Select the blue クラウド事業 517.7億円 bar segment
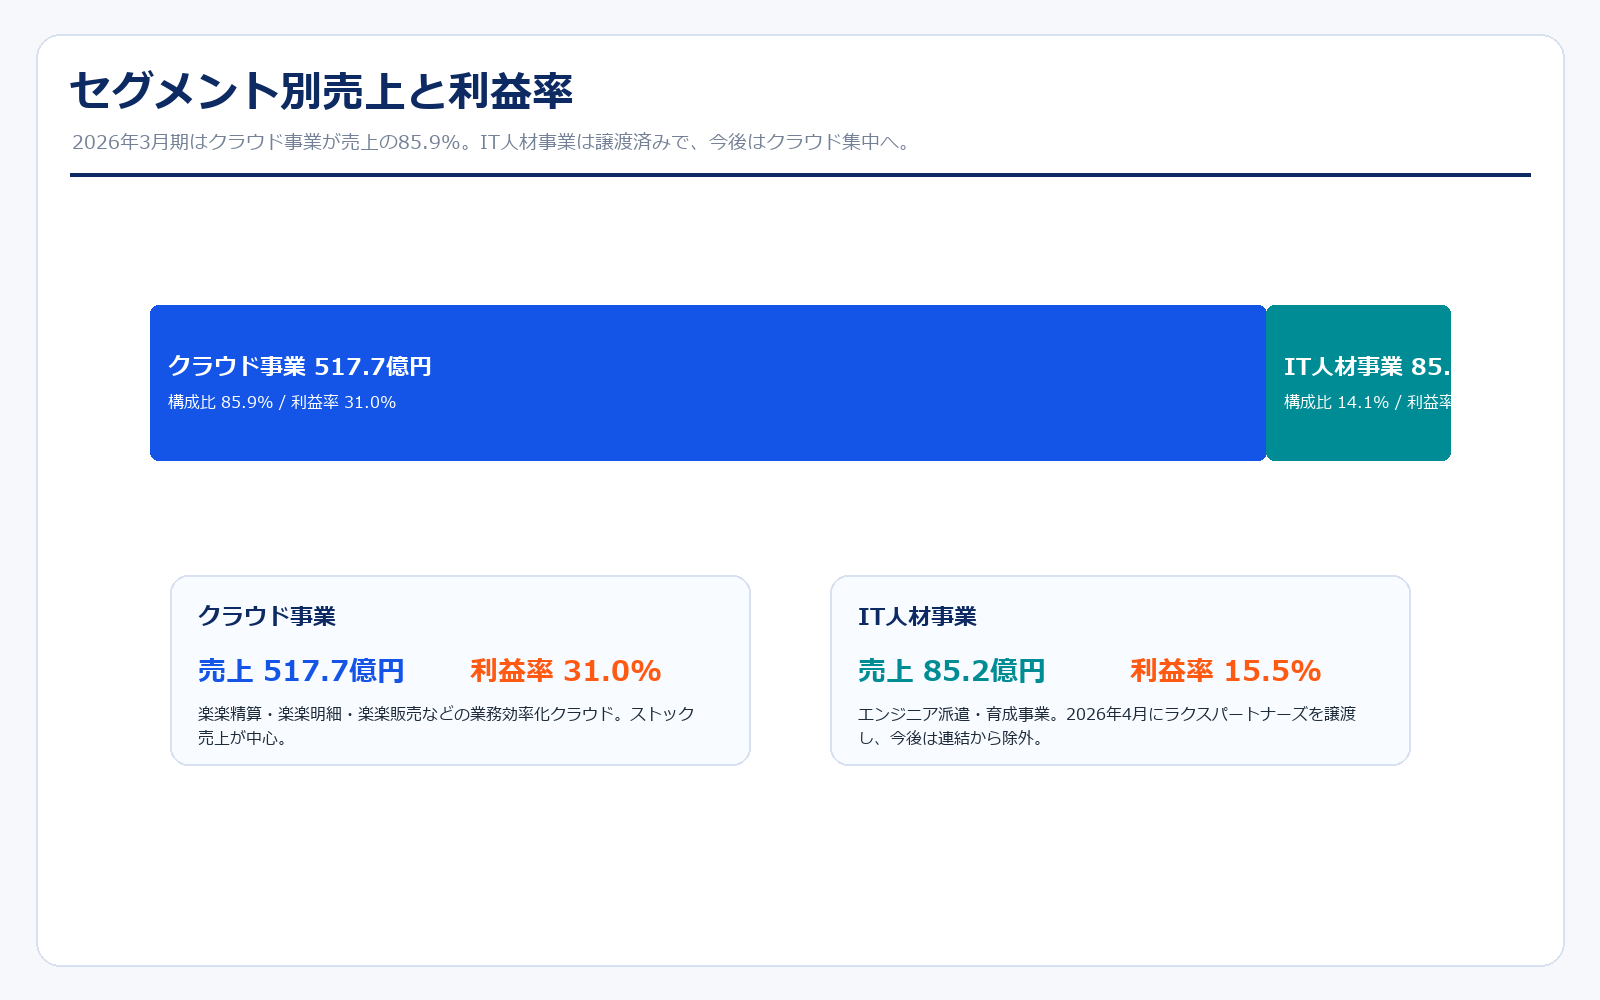The image size is (1600, 1000). 708,383
